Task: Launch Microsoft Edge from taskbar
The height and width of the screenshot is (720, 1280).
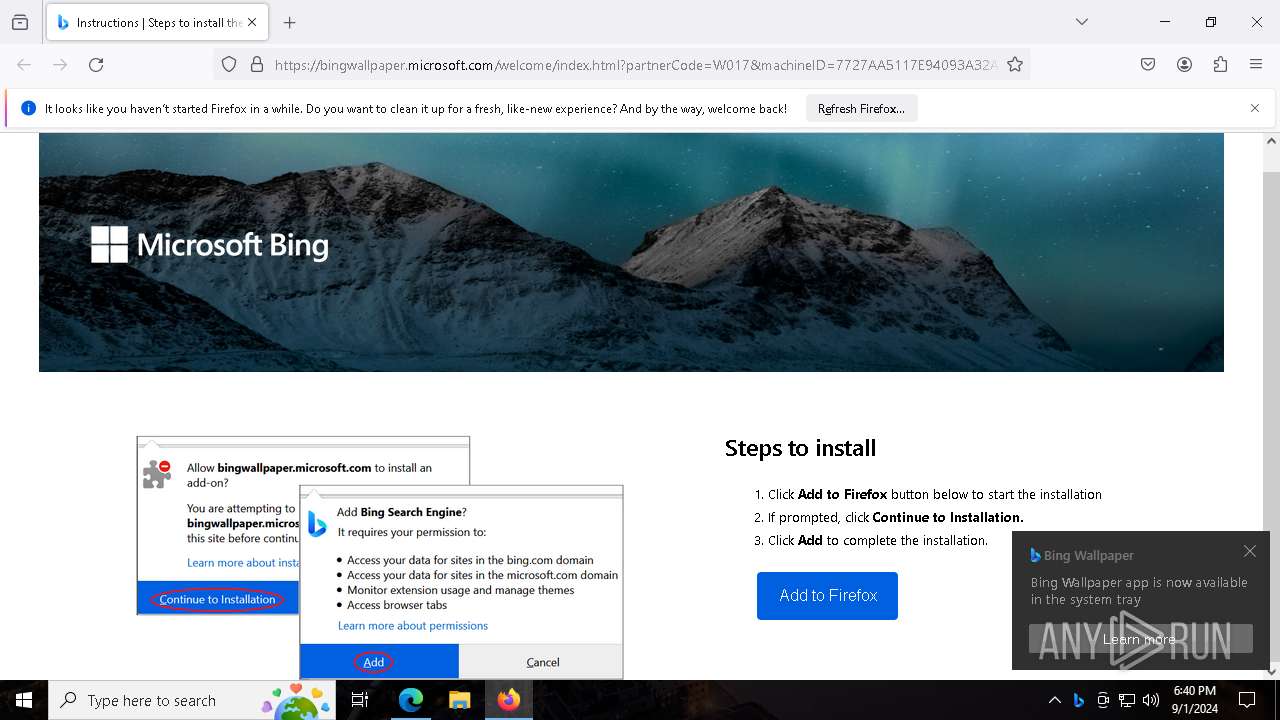Action: pos(411,700)
